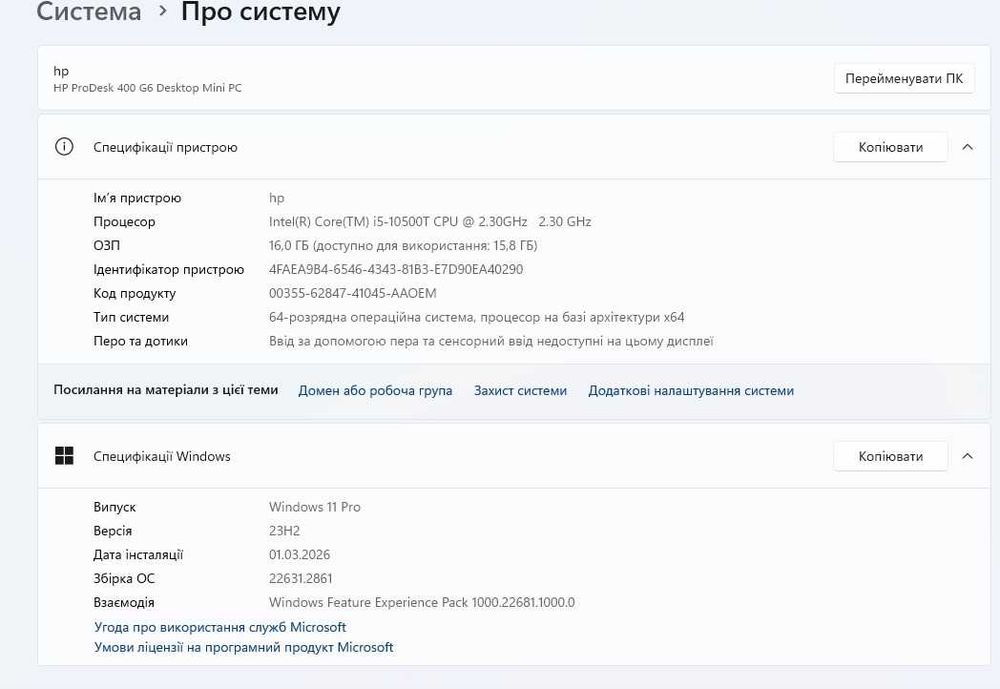The image size is (1000, 689).
Task: Click the Взаємодія label
Action: click(x=124, y=603)
